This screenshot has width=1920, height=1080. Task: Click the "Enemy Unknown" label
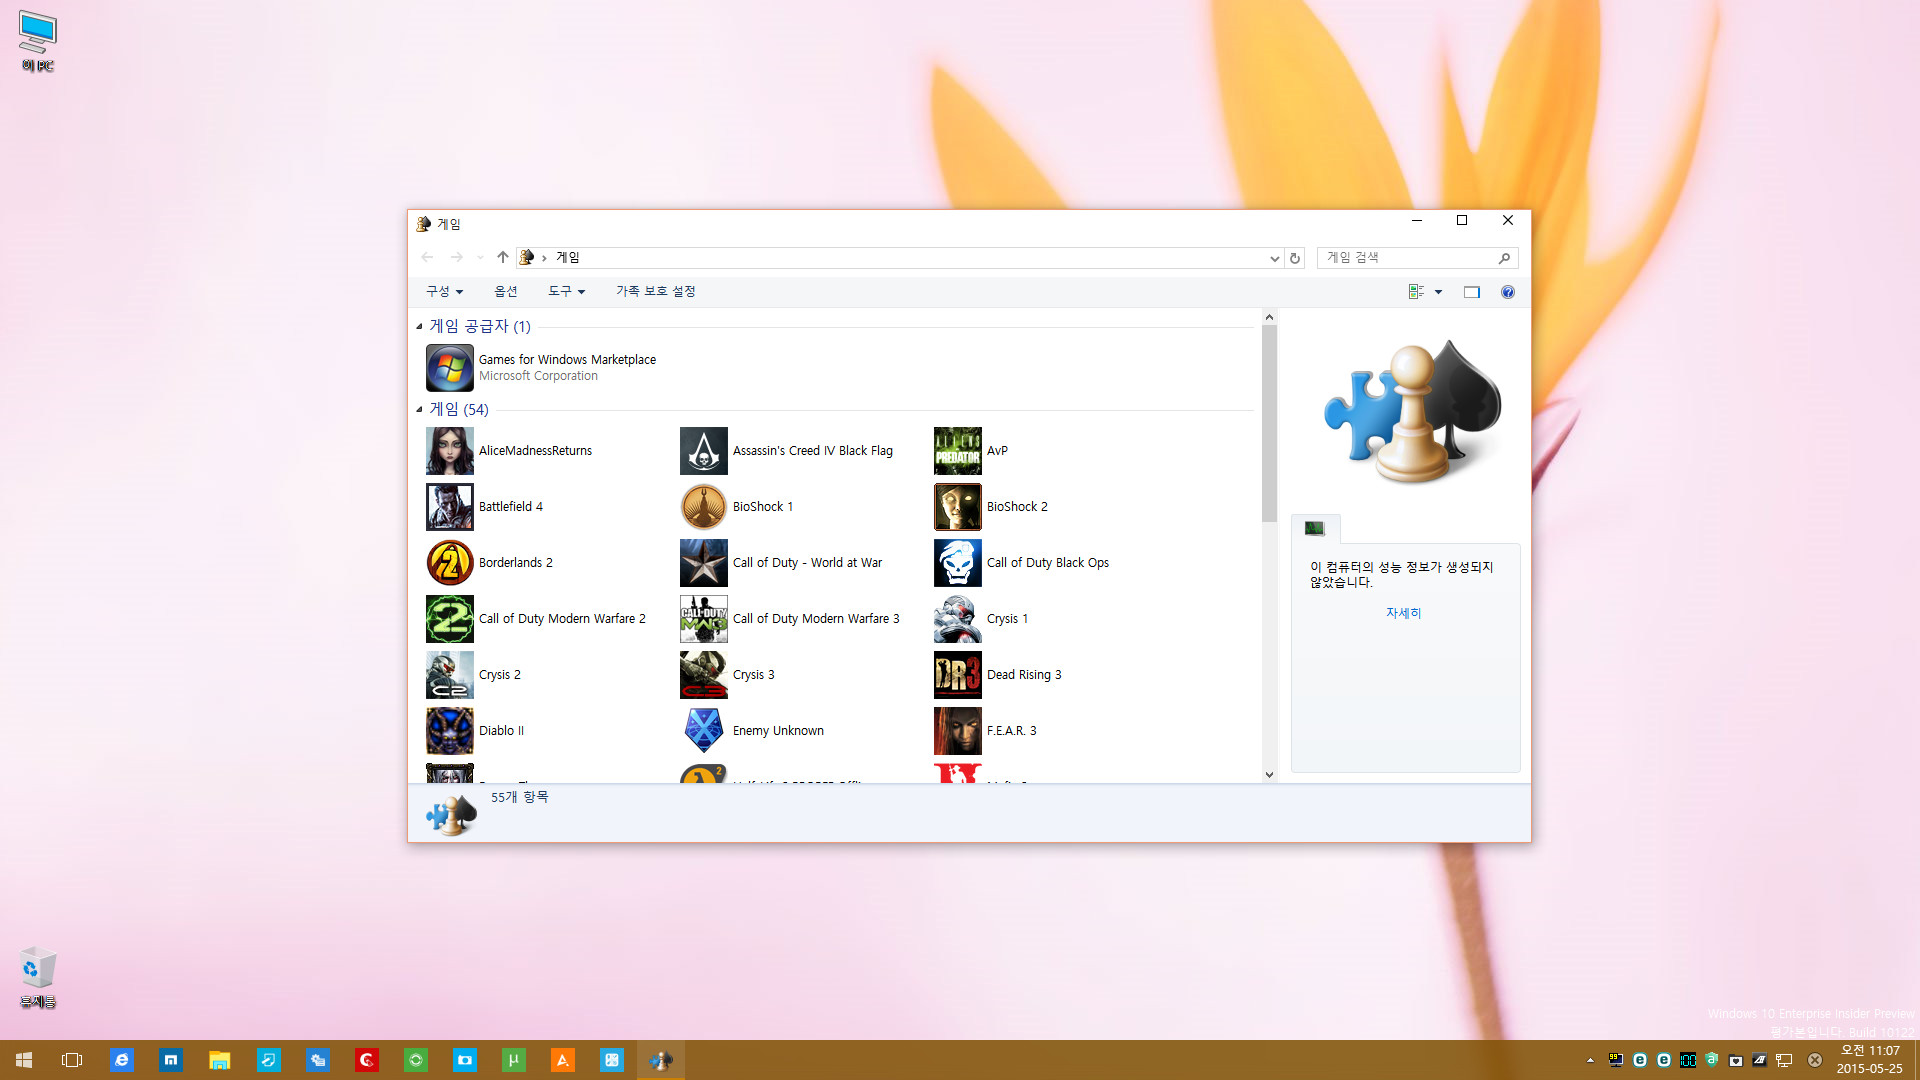(x=778, y=731)
